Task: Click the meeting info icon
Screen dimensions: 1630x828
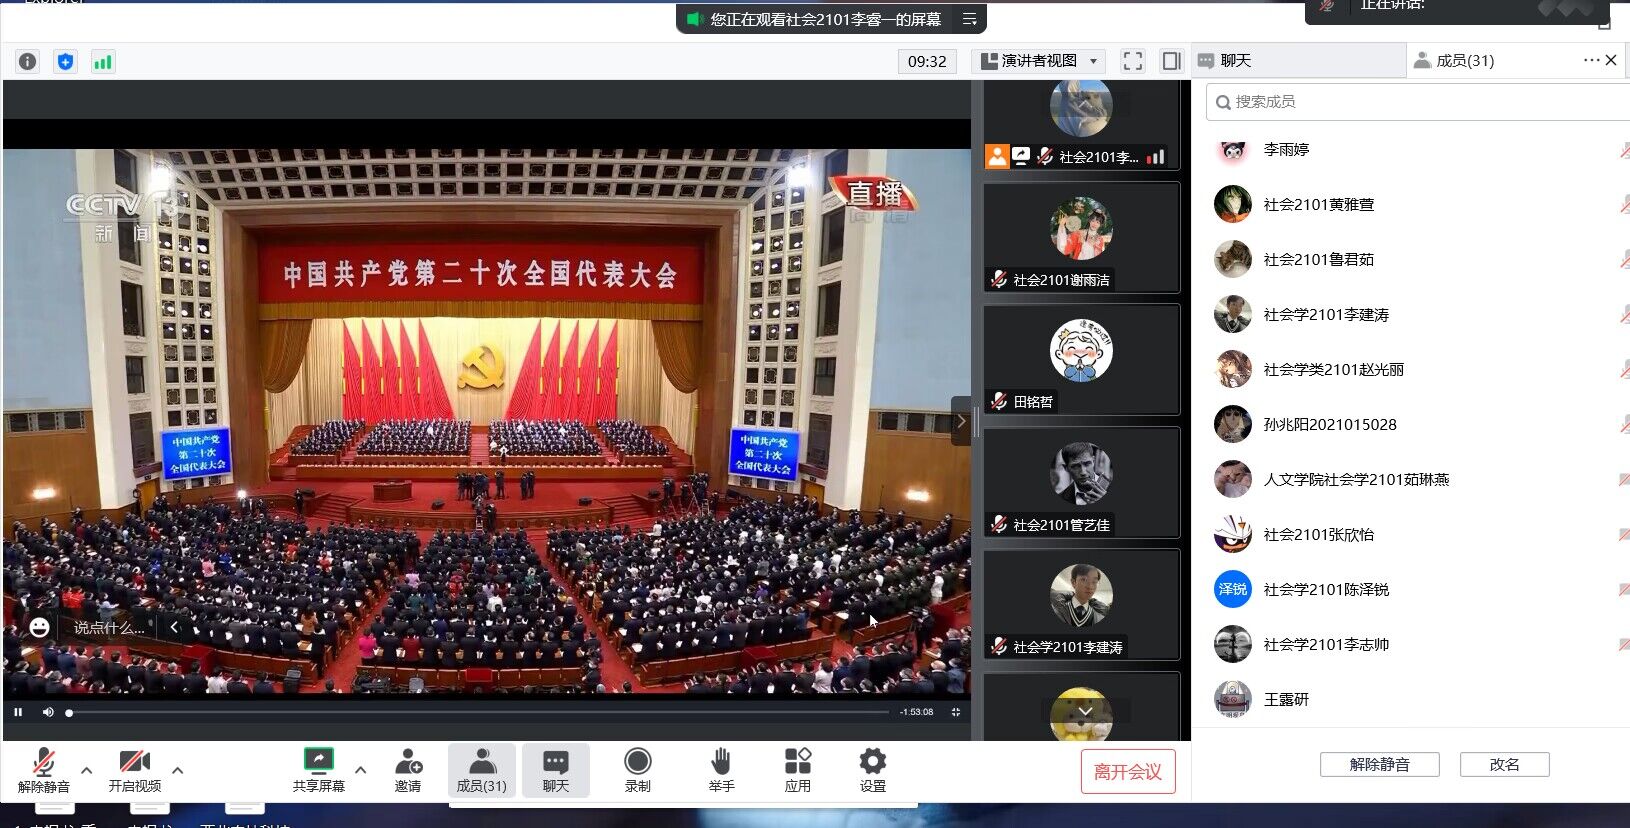Action: tap(28, 62)
